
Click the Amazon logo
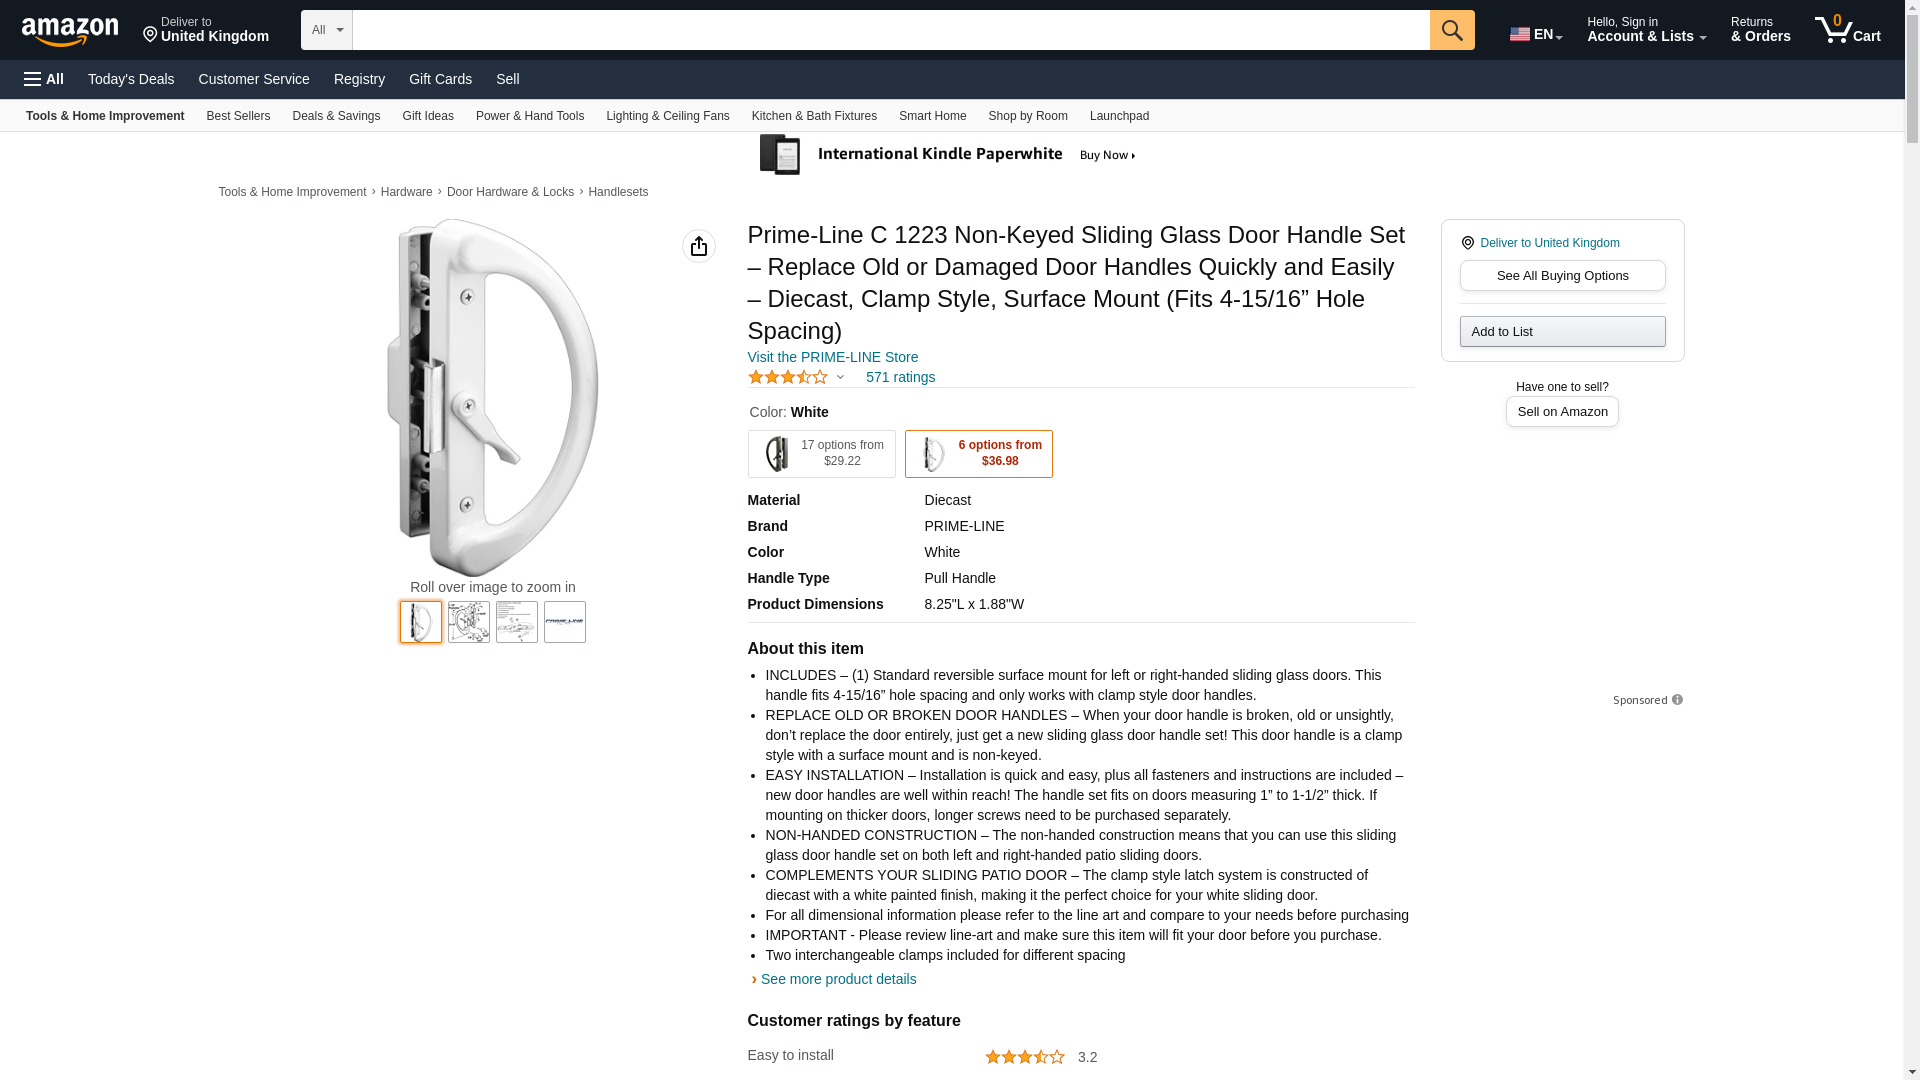coord(70,30)
